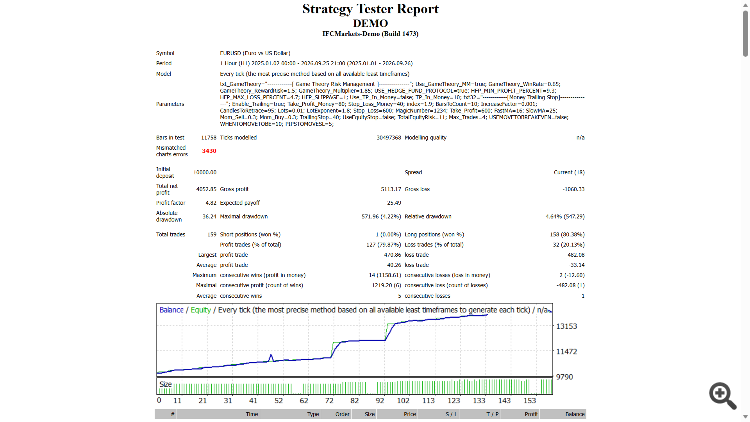Viewport: 750px width, 422px height.
Task: Click the "Profit factor" label
Action: click(170, 203)
